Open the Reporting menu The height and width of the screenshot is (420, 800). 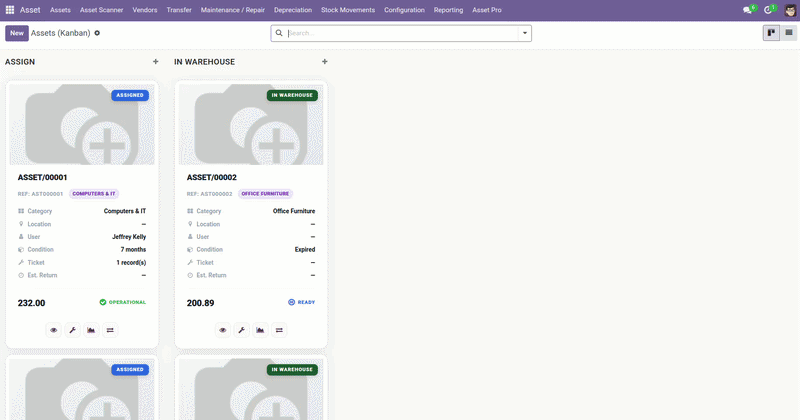[448, 10]
